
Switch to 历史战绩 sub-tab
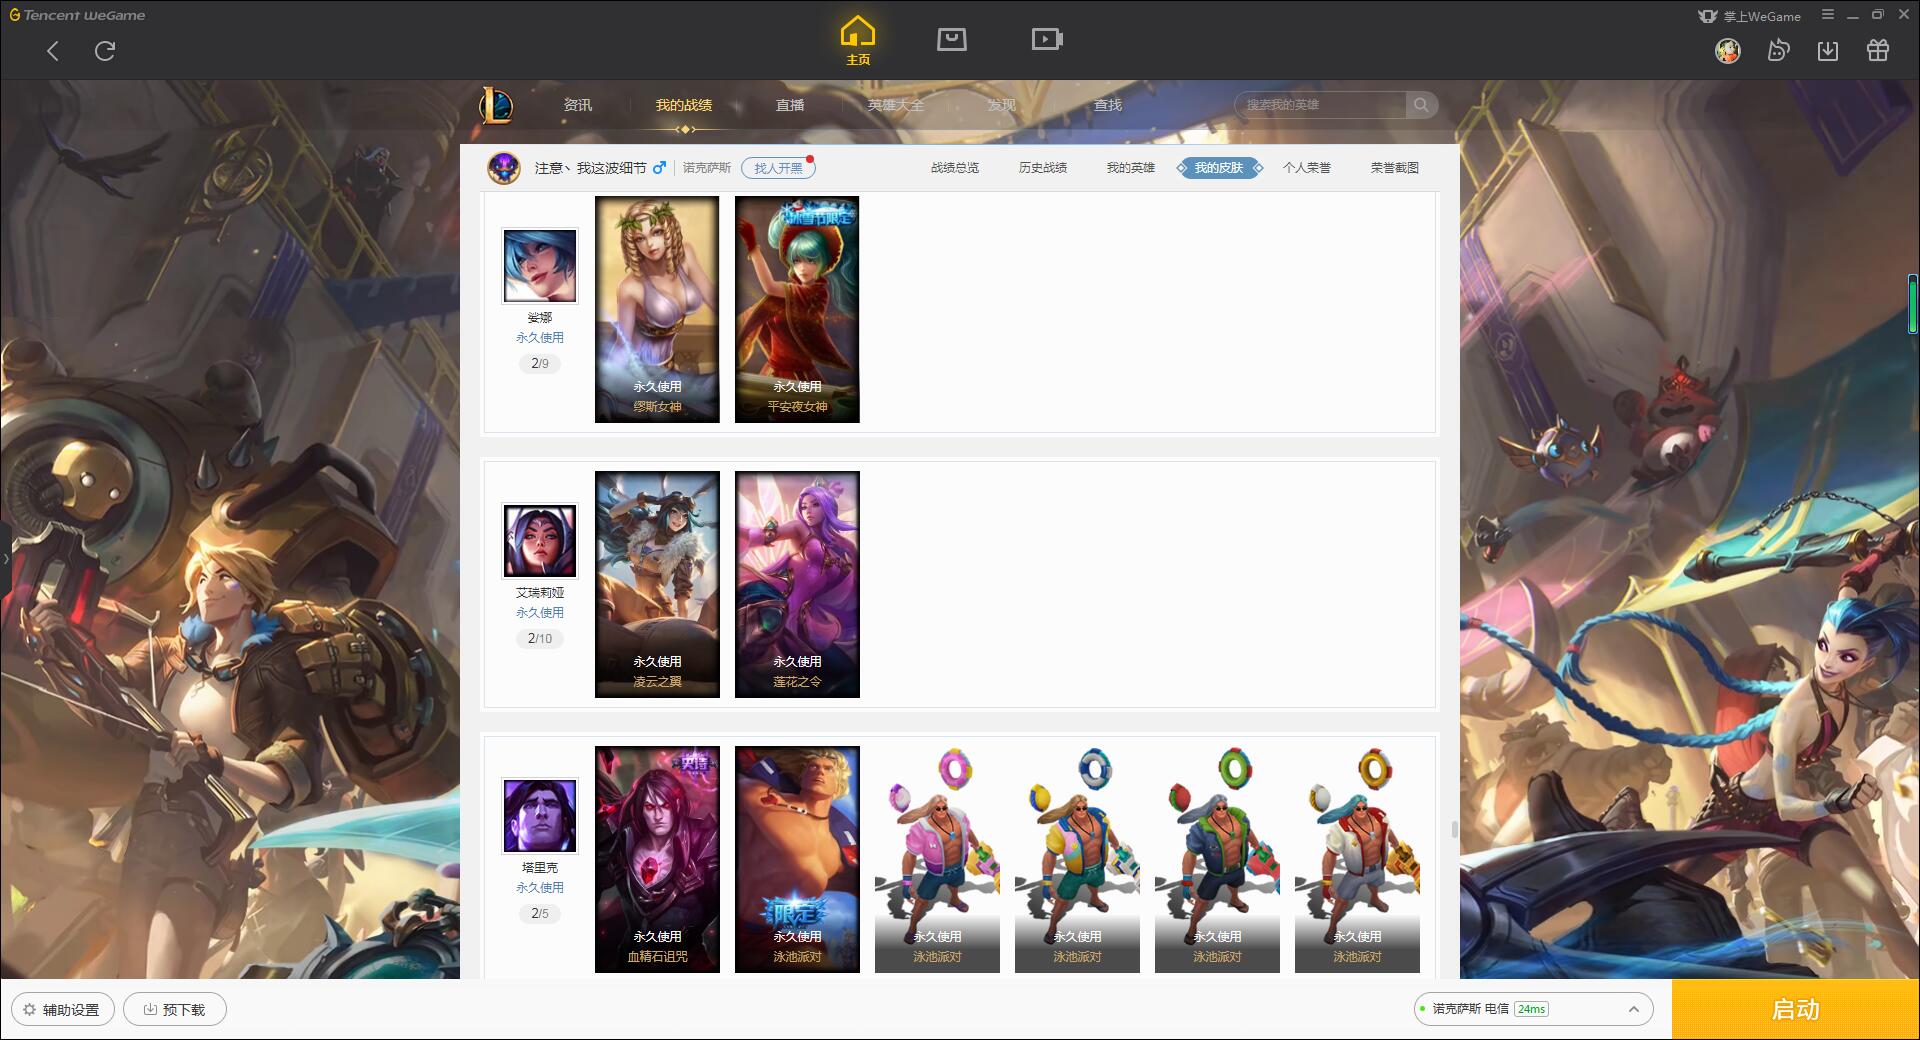1043,168
